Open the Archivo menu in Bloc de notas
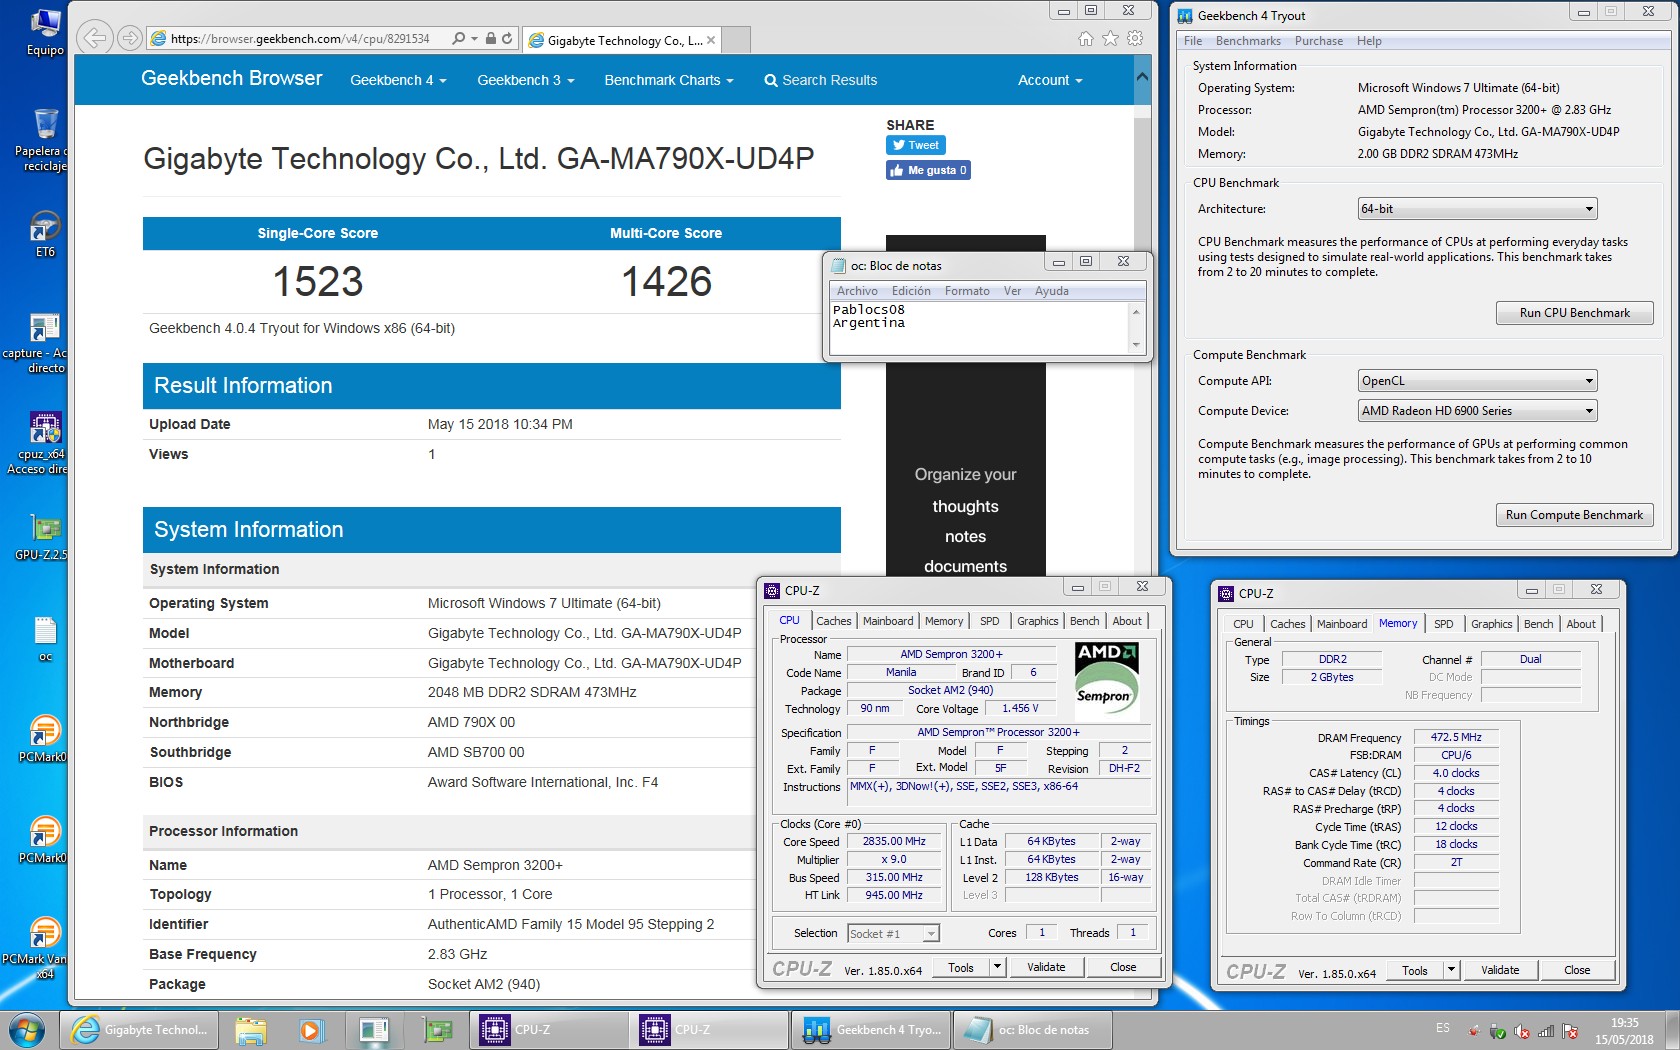 click(857, 291)
